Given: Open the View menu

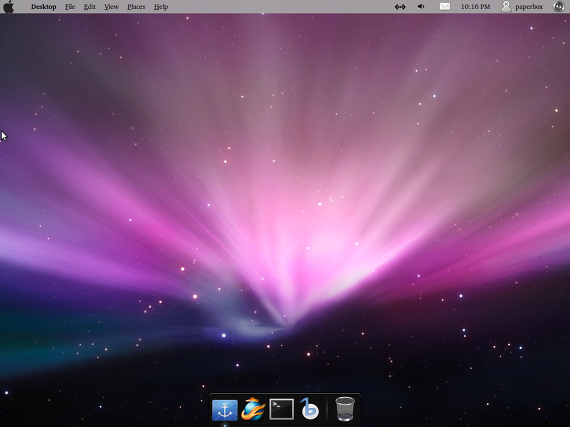Looking at the screenshot, I should 111,7.
